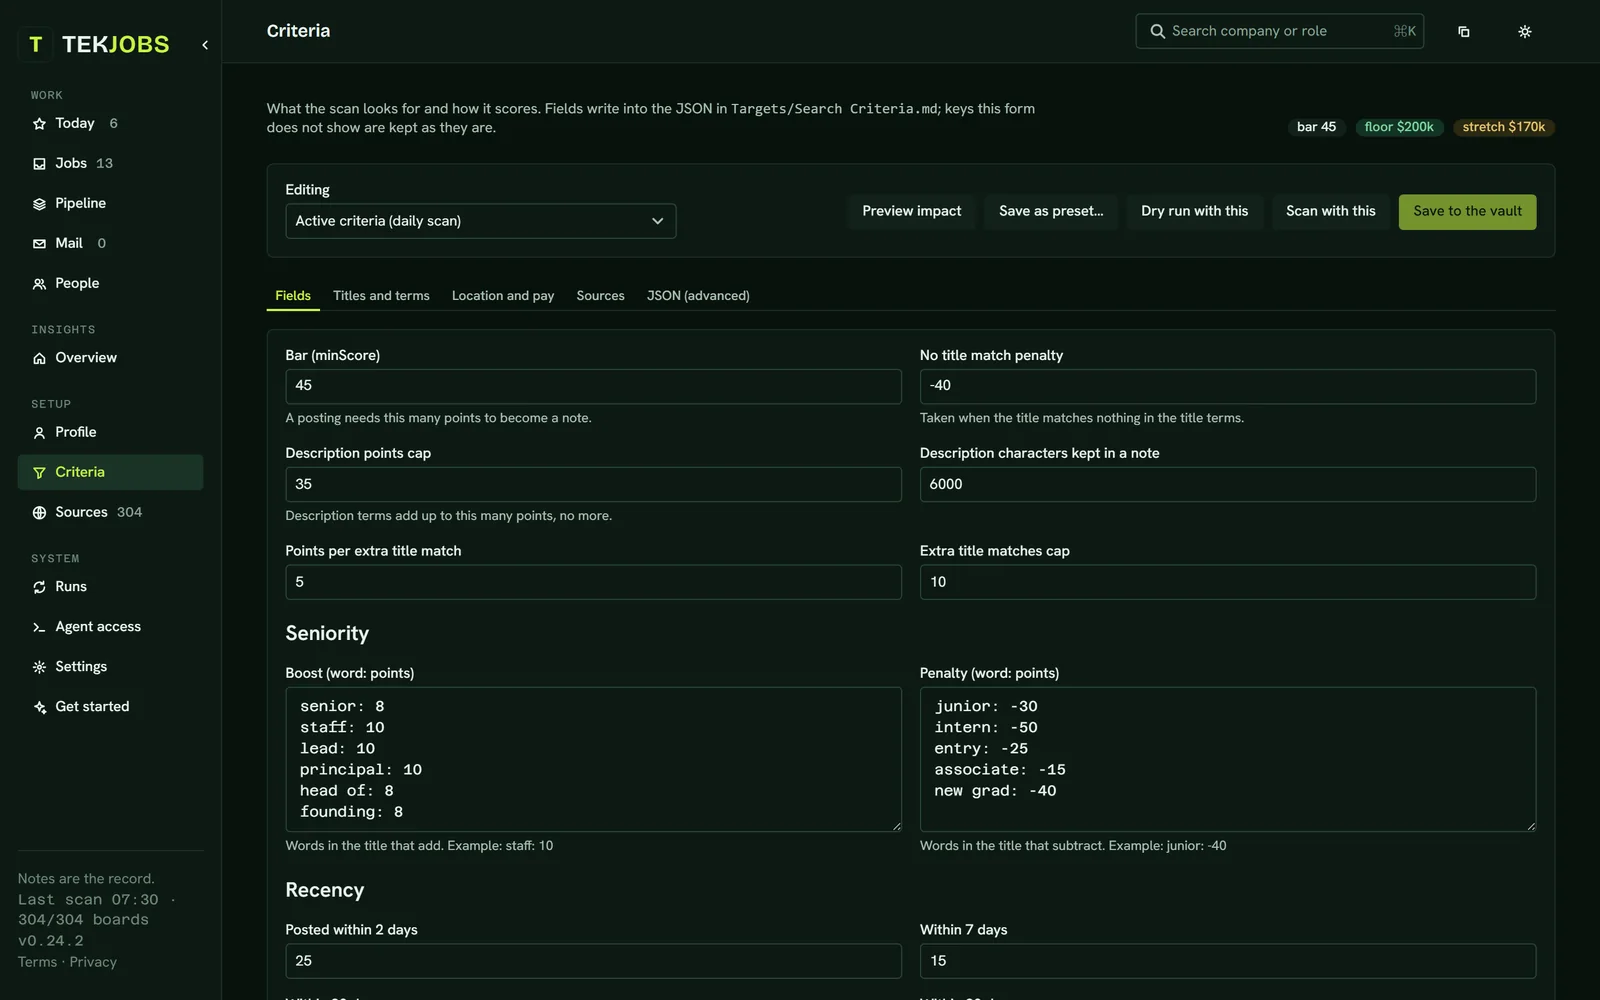
Task: Open the Editing criteria dropdown
Action: [x=480, y=221]
